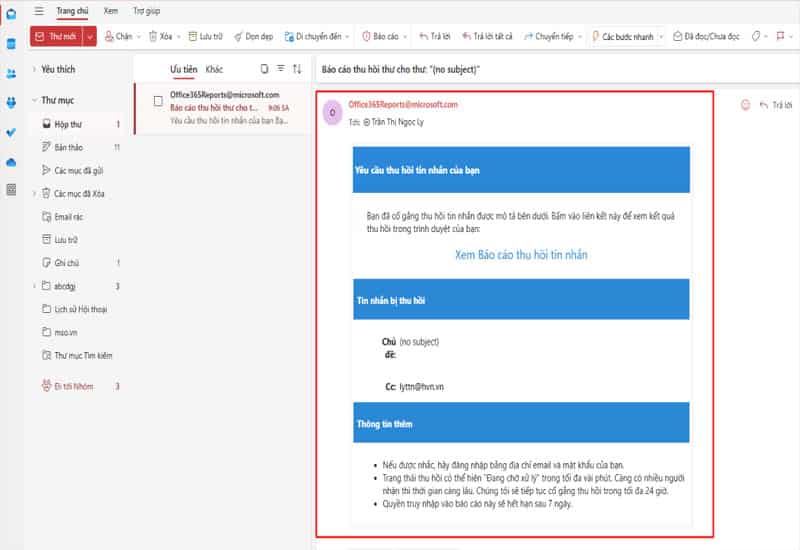Open the Bản thảo drafts folder
Image resolution: width=800 pixels, height=550 pixels.
(x=77, y=147)
